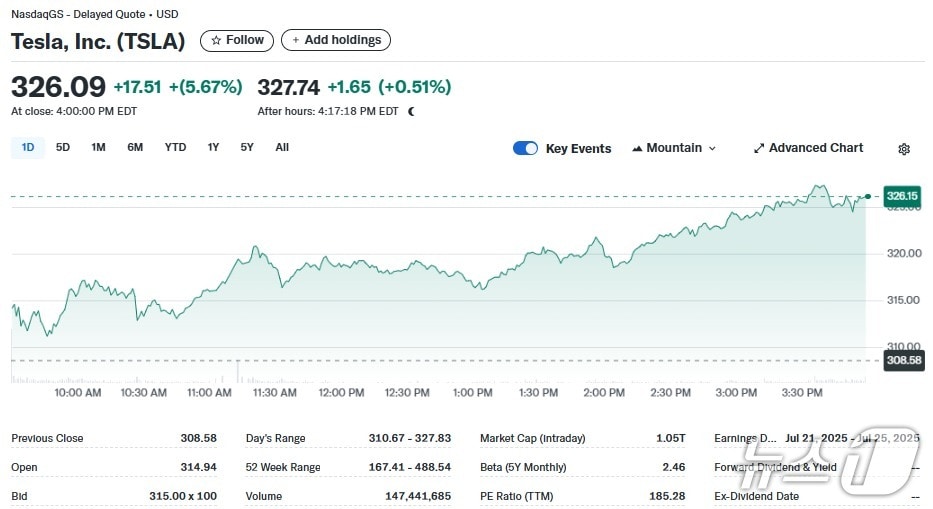Click the after-hours moon icon

[411, 111]
